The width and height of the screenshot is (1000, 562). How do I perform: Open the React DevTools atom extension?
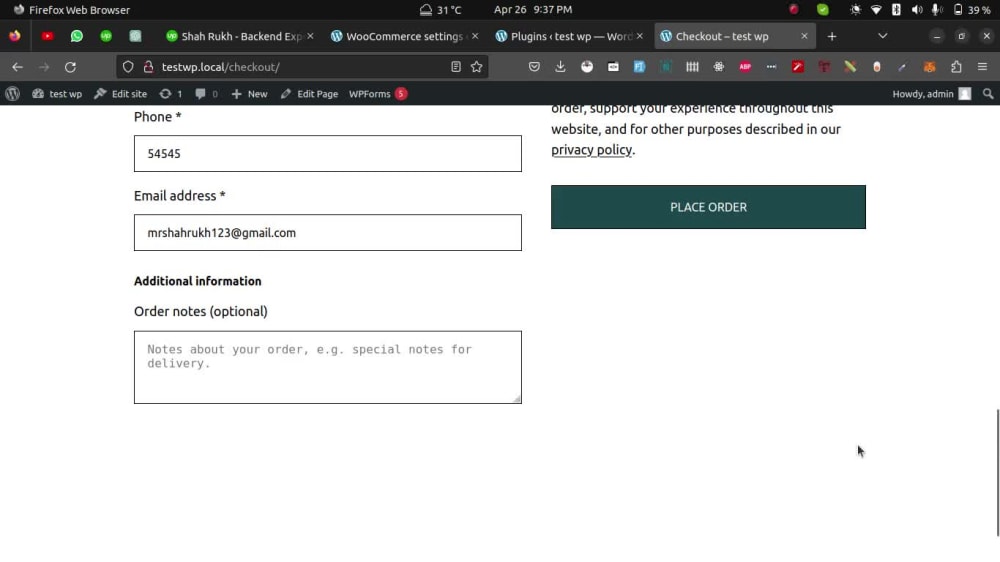[x=719, y=67]
